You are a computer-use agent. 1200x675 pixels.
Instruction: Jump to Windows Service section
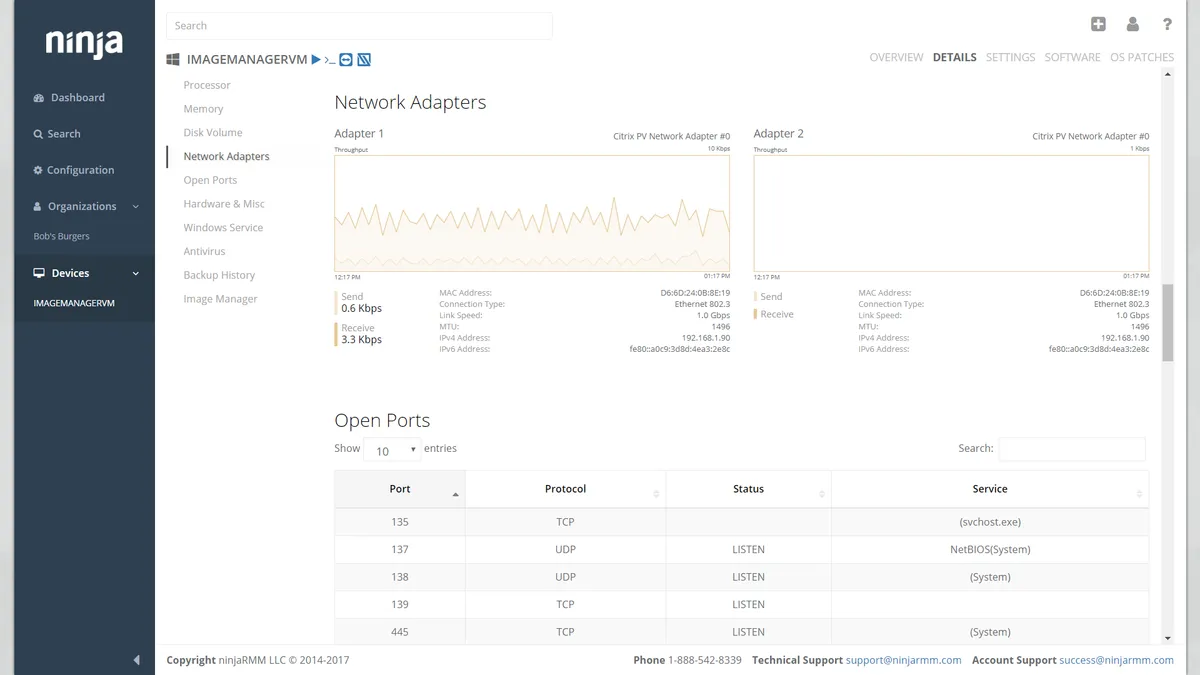(223, 228)
